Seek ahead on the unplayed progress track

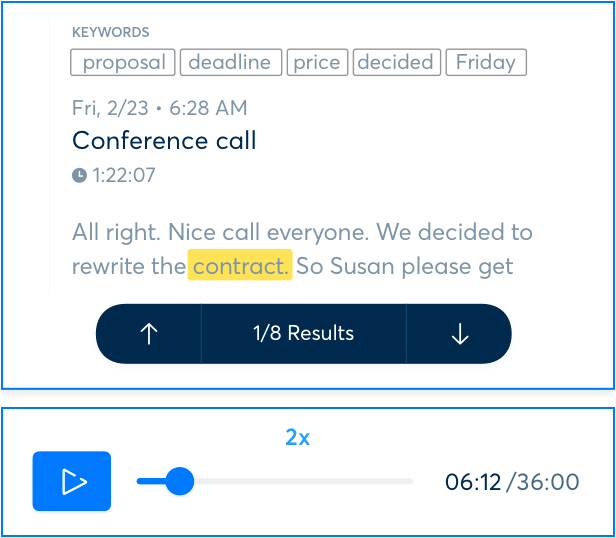point(303,481)
